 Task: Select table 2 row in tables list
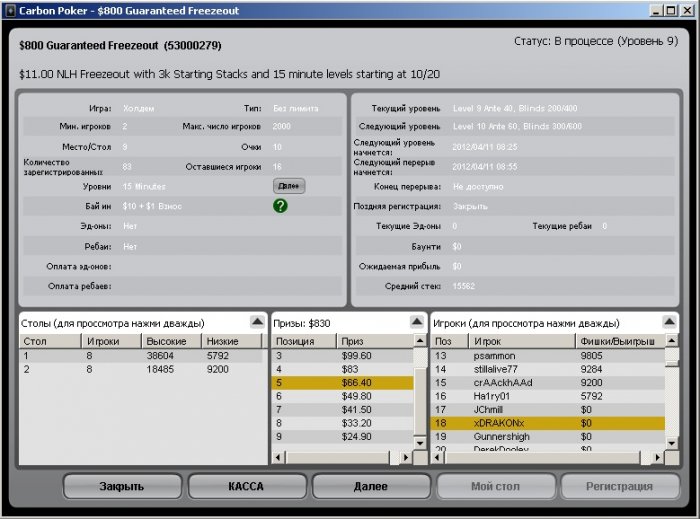pos(141,369)
